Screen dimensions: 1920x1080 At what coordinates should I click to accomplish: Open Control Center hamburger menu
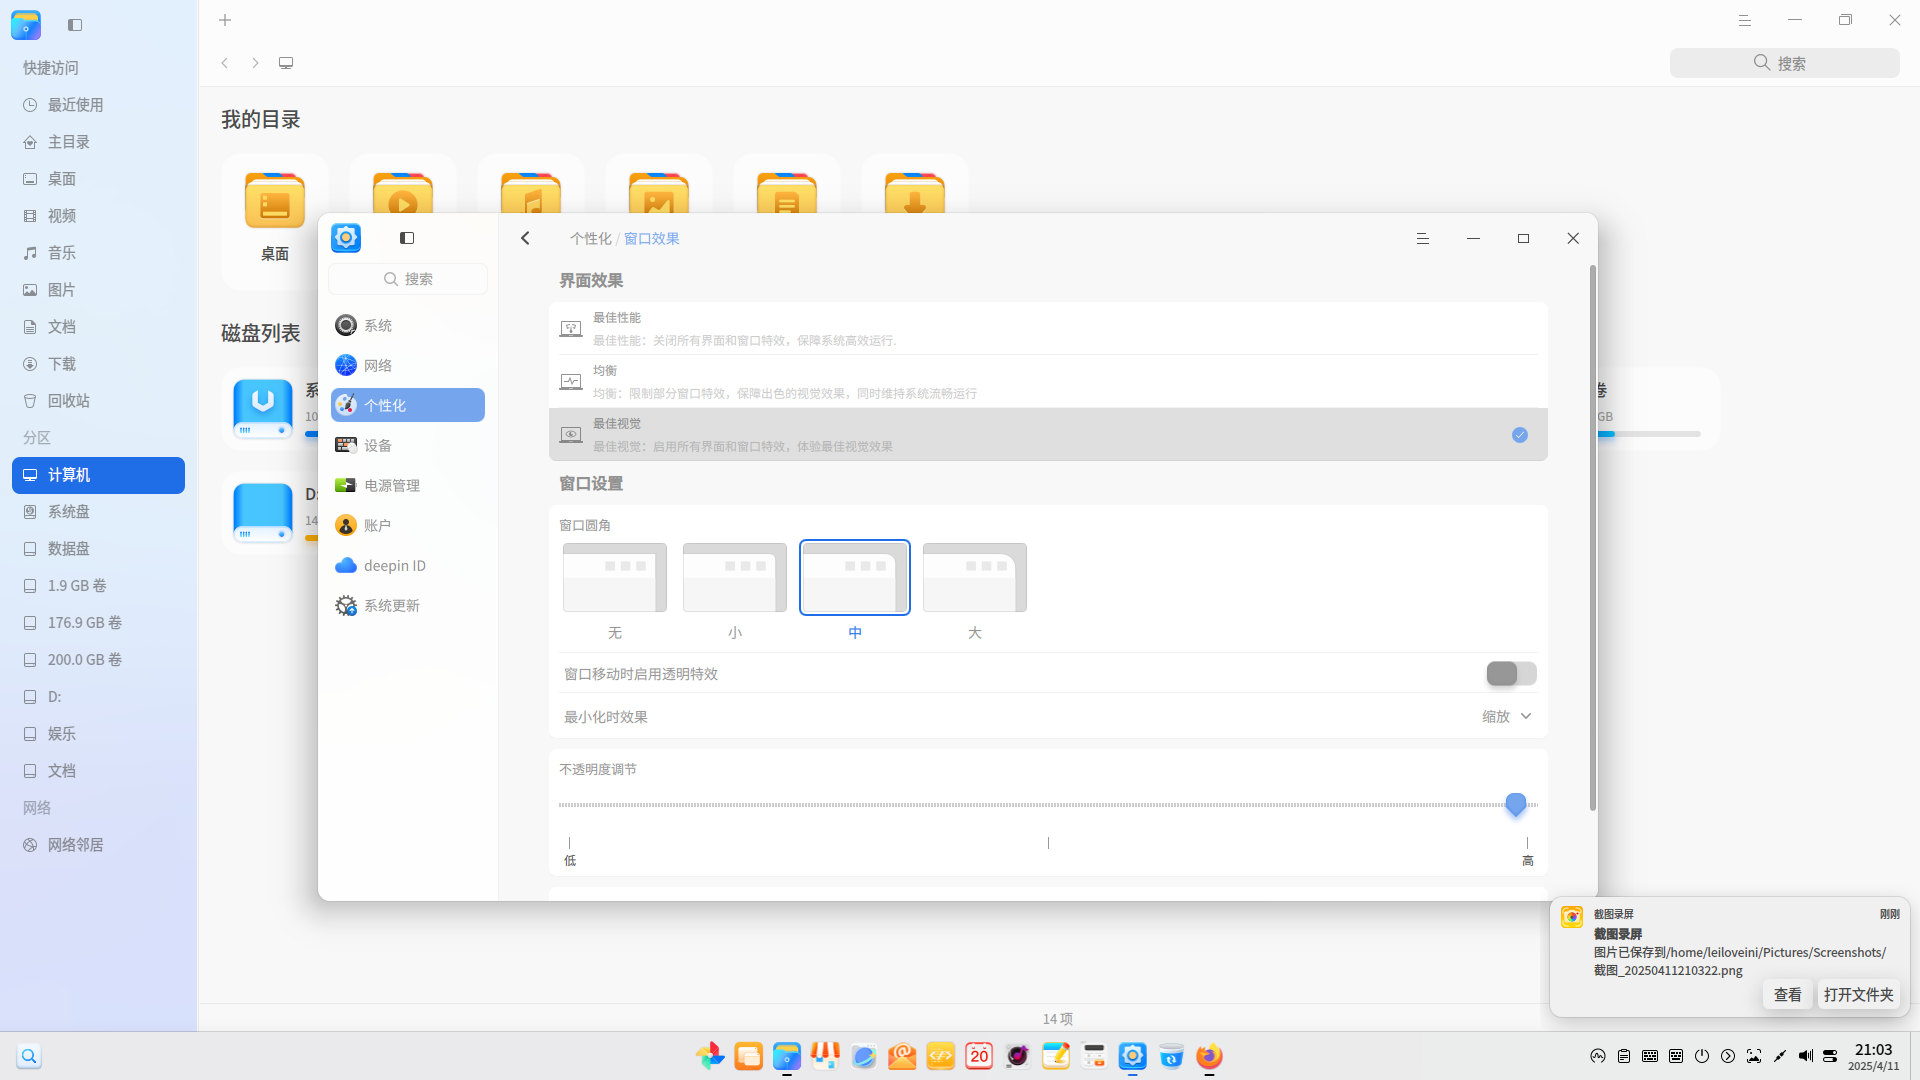click(x=1423, y=238)
